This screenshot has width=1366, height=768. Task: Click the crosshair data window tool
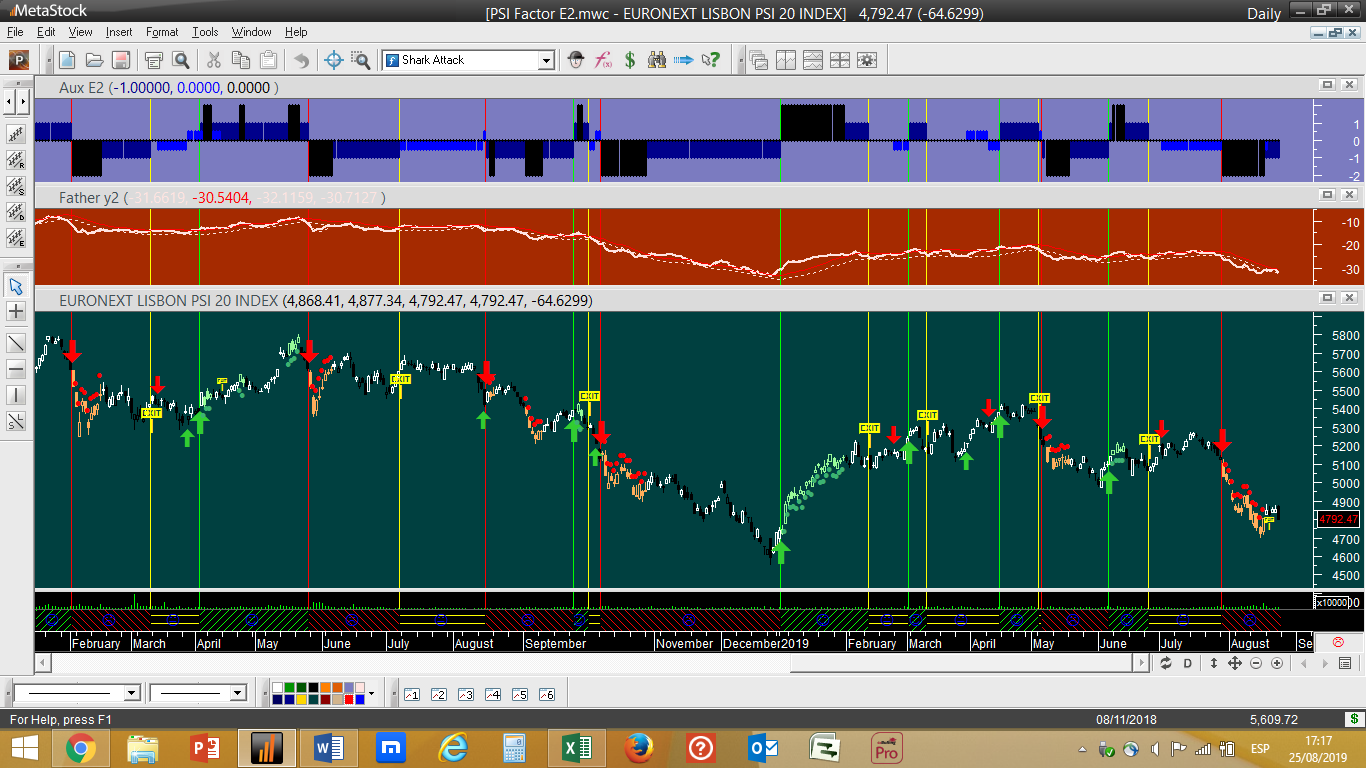335,60
